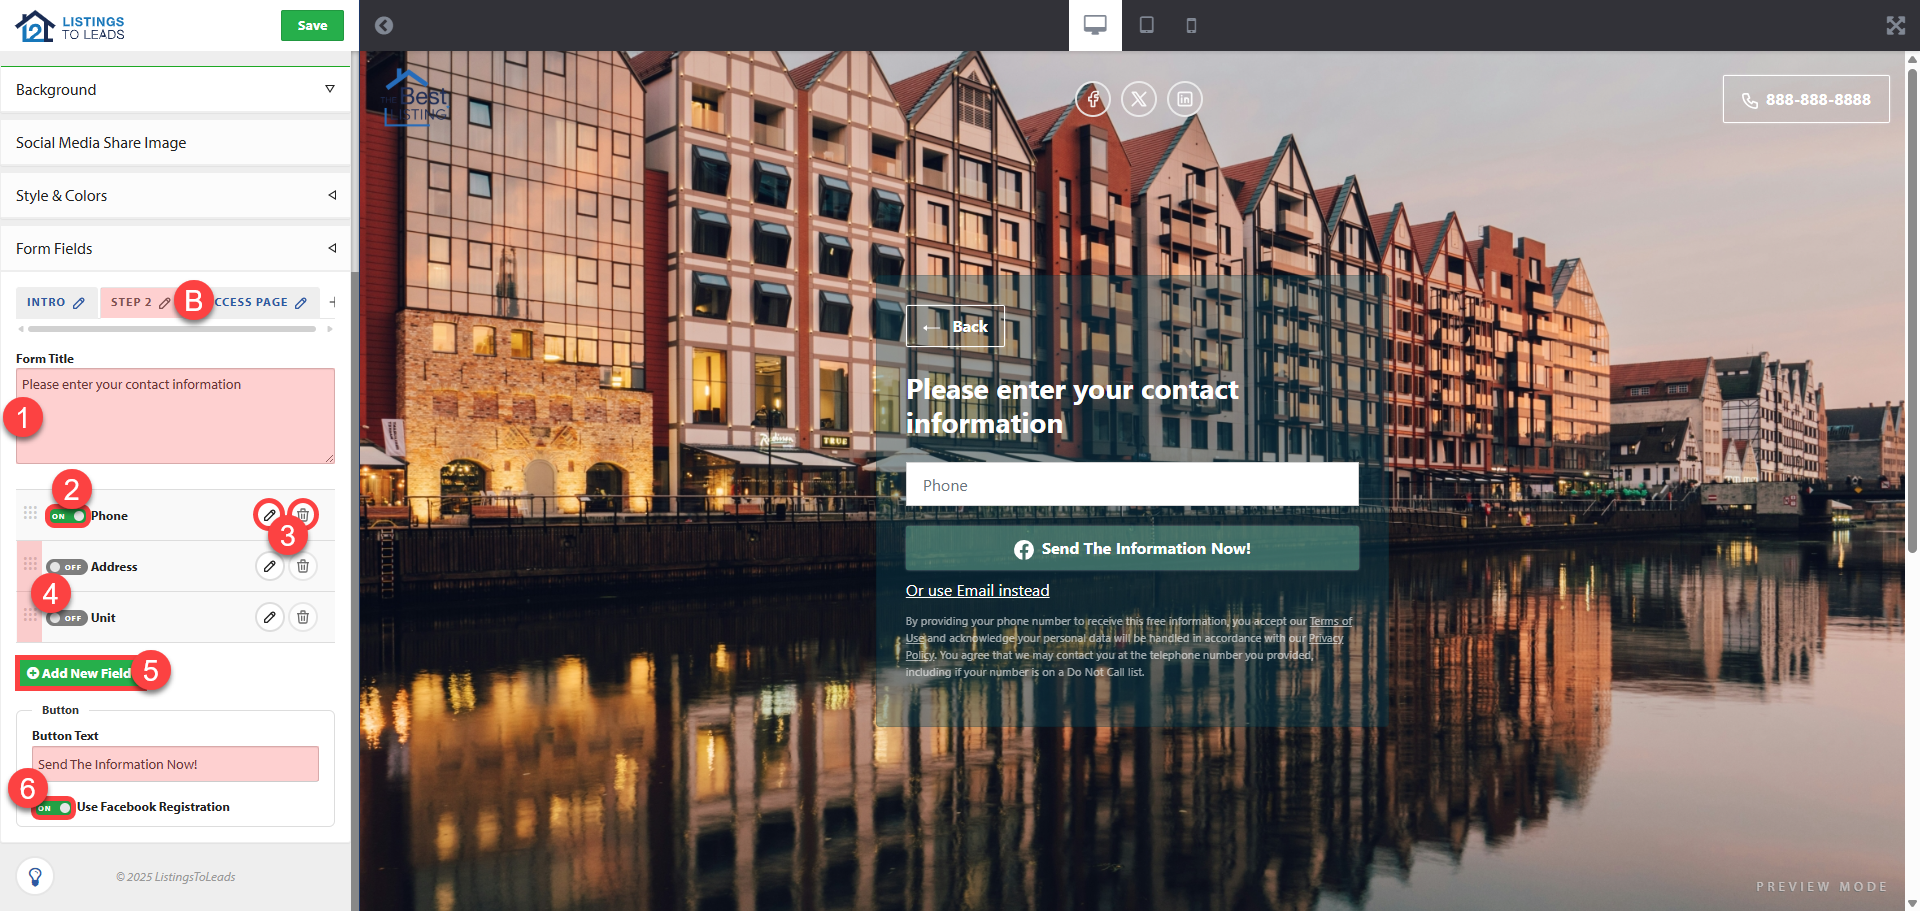Viewport: 1920px width, 911px height.
Task: Expand the Background section
Action: coord(175,90)
